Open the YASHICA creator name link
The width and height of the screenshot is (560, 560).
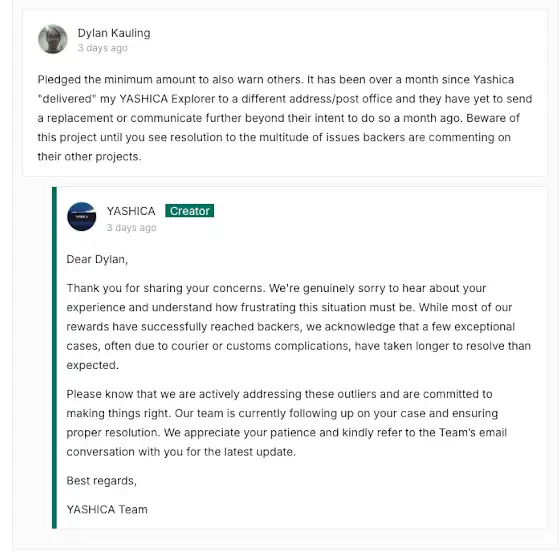pos(131,211)
